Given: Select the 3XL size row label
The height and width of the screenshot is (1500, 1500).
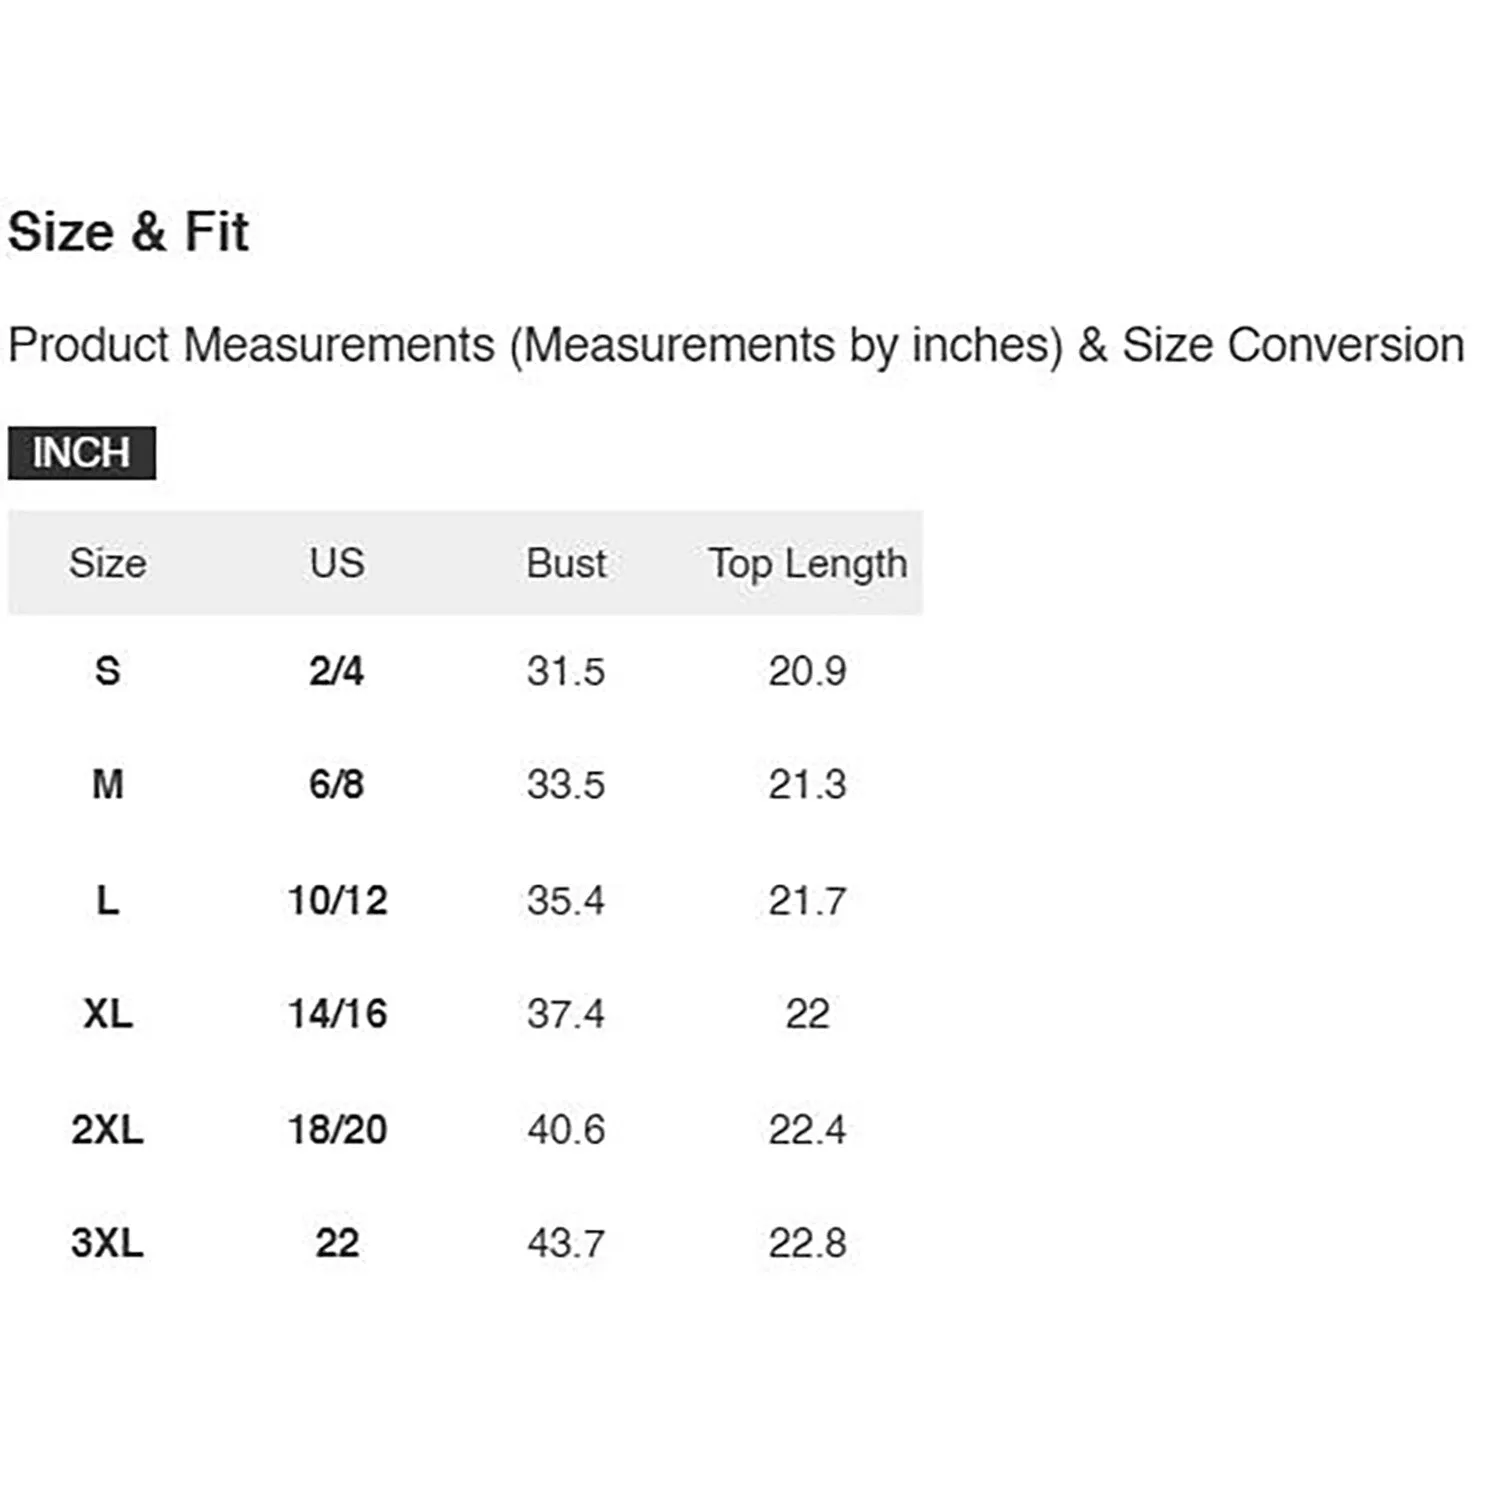Looking at the screenshot, I should pos(108,1243).
